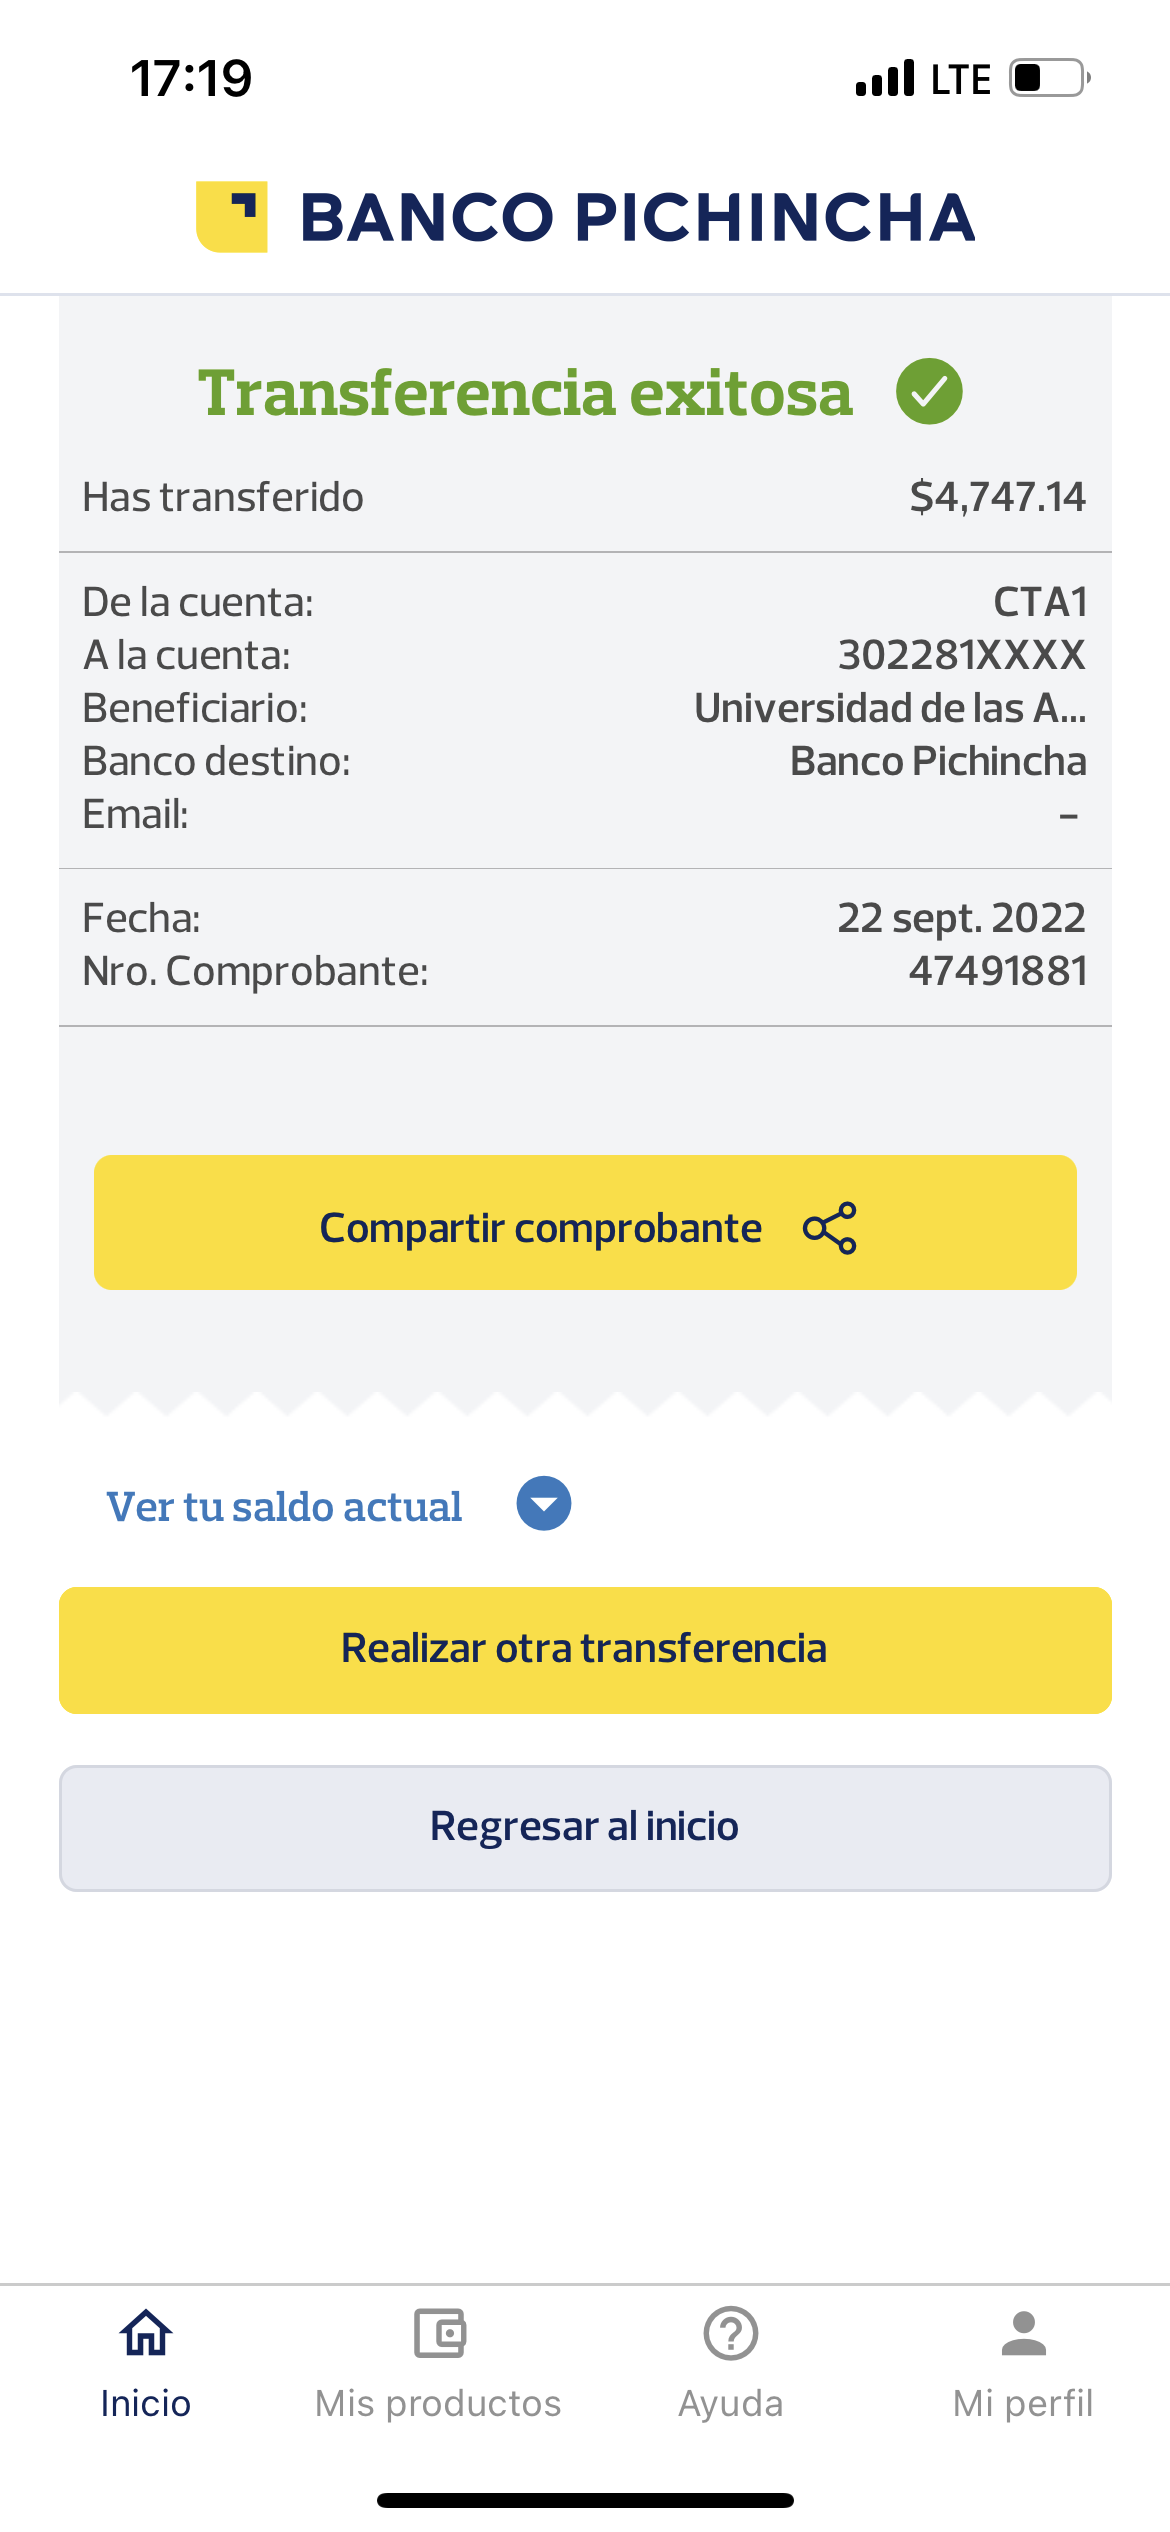Image resolution: width=1170 pixels, height=2532 pixels.
Task: Open the Ayuda tab label
Action: (731, 2403)
